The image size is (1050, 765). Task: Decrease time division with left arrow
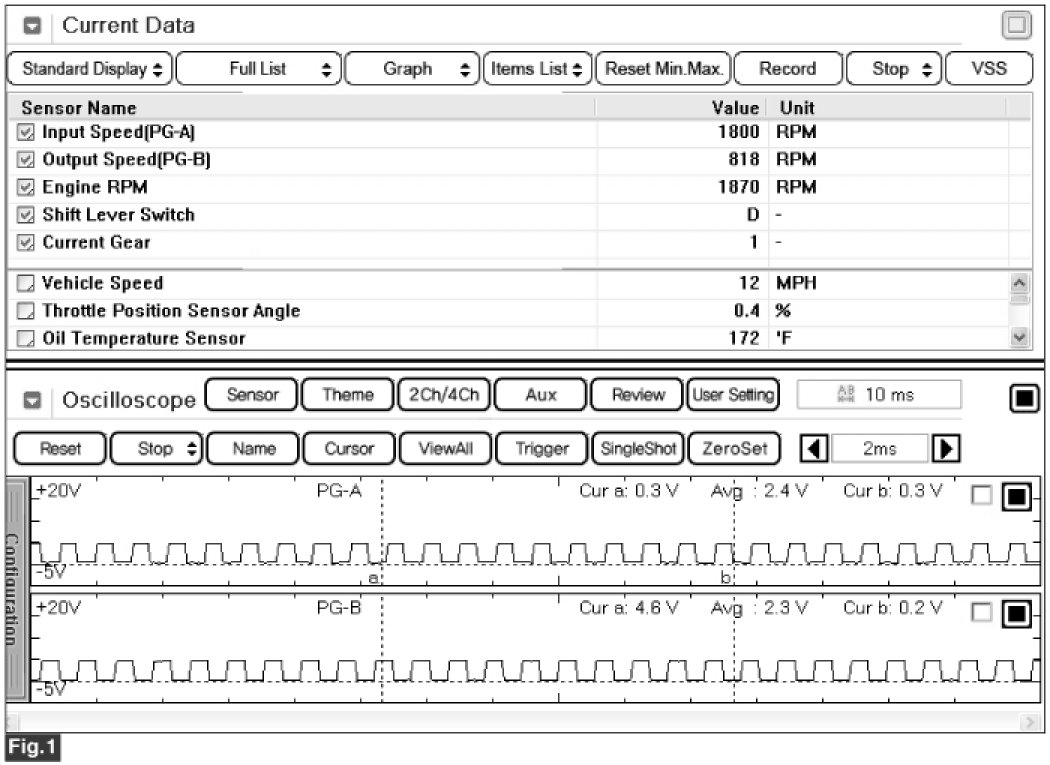click(815, 449)
